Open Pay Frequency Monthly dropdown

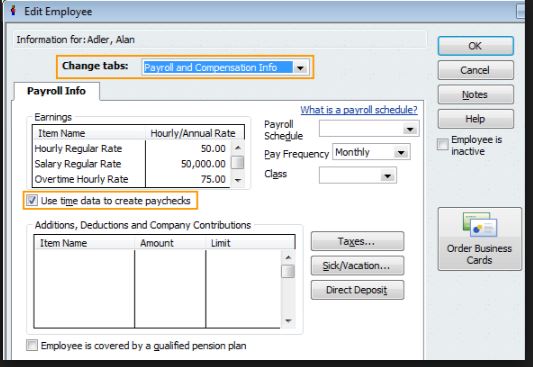click(401, 152)
